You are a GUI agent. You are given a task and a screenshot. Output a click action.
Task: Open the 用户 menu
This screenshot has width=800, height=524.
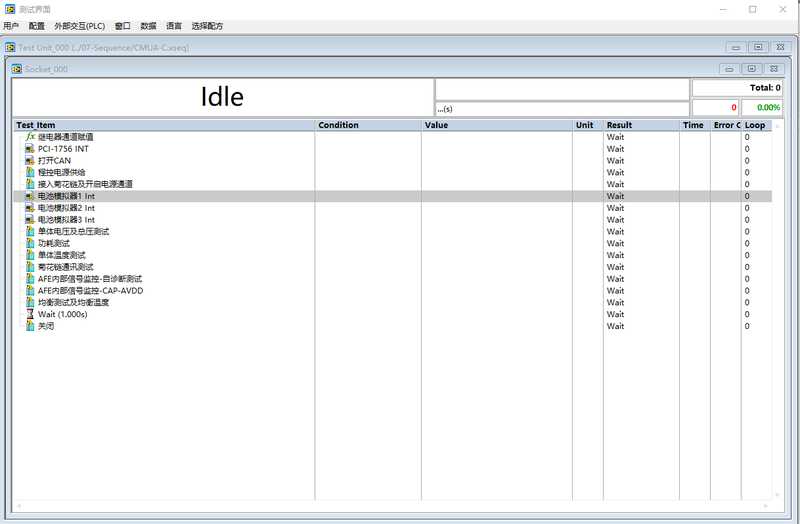[x=11, y=26]
